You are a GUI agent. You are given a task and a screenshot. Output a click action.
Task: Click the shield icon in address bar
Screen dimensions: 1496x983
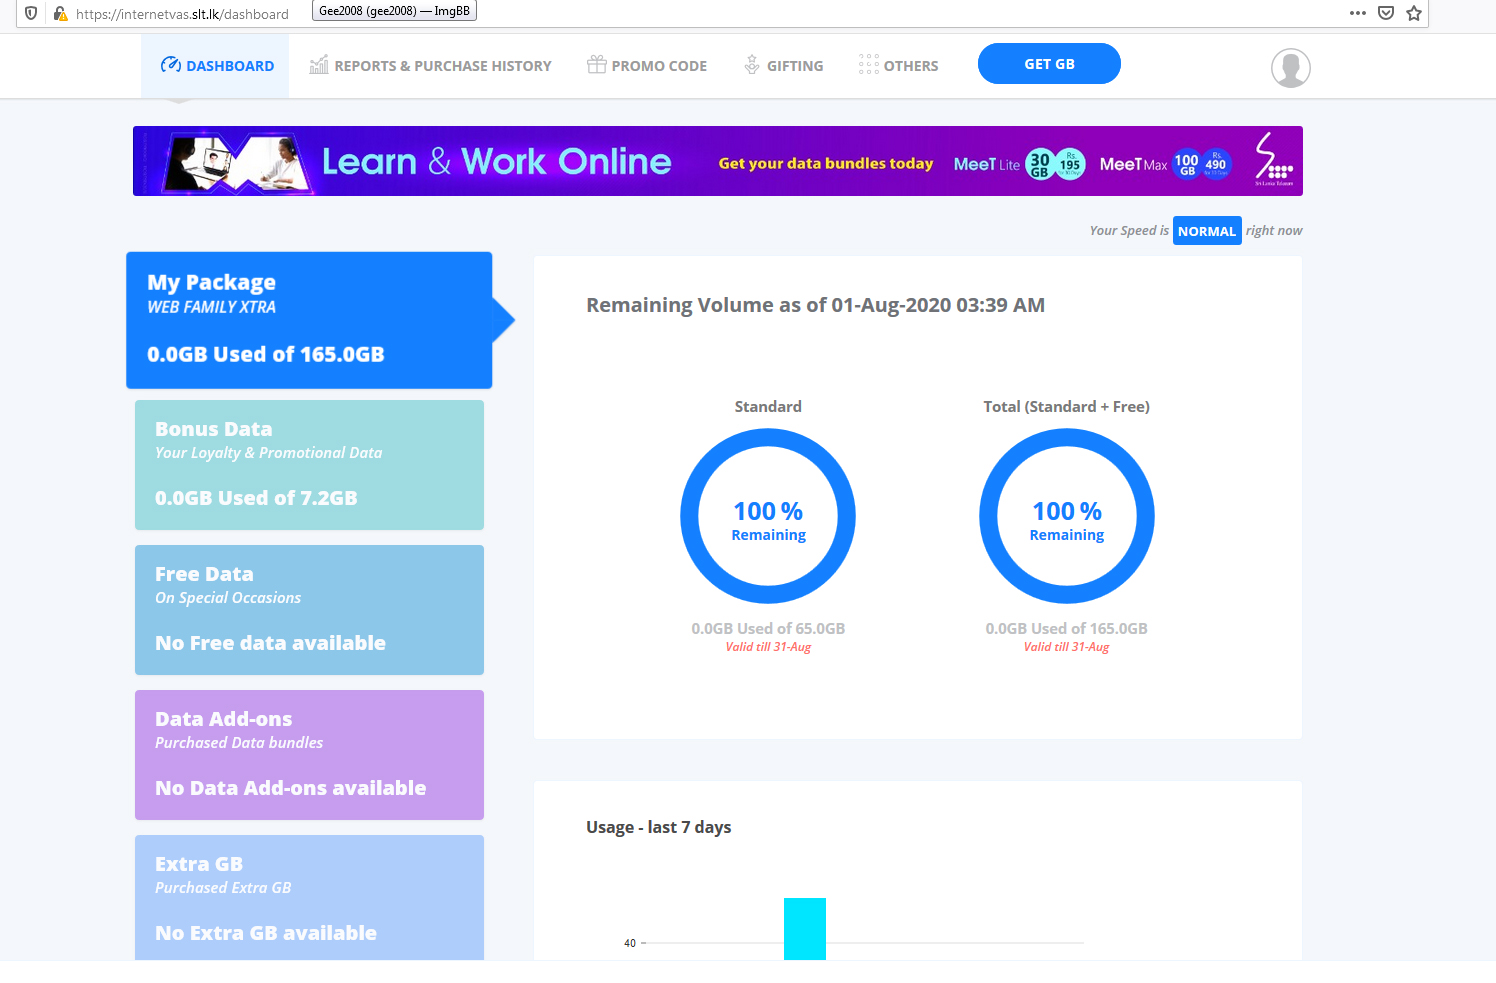pos(31,13)
